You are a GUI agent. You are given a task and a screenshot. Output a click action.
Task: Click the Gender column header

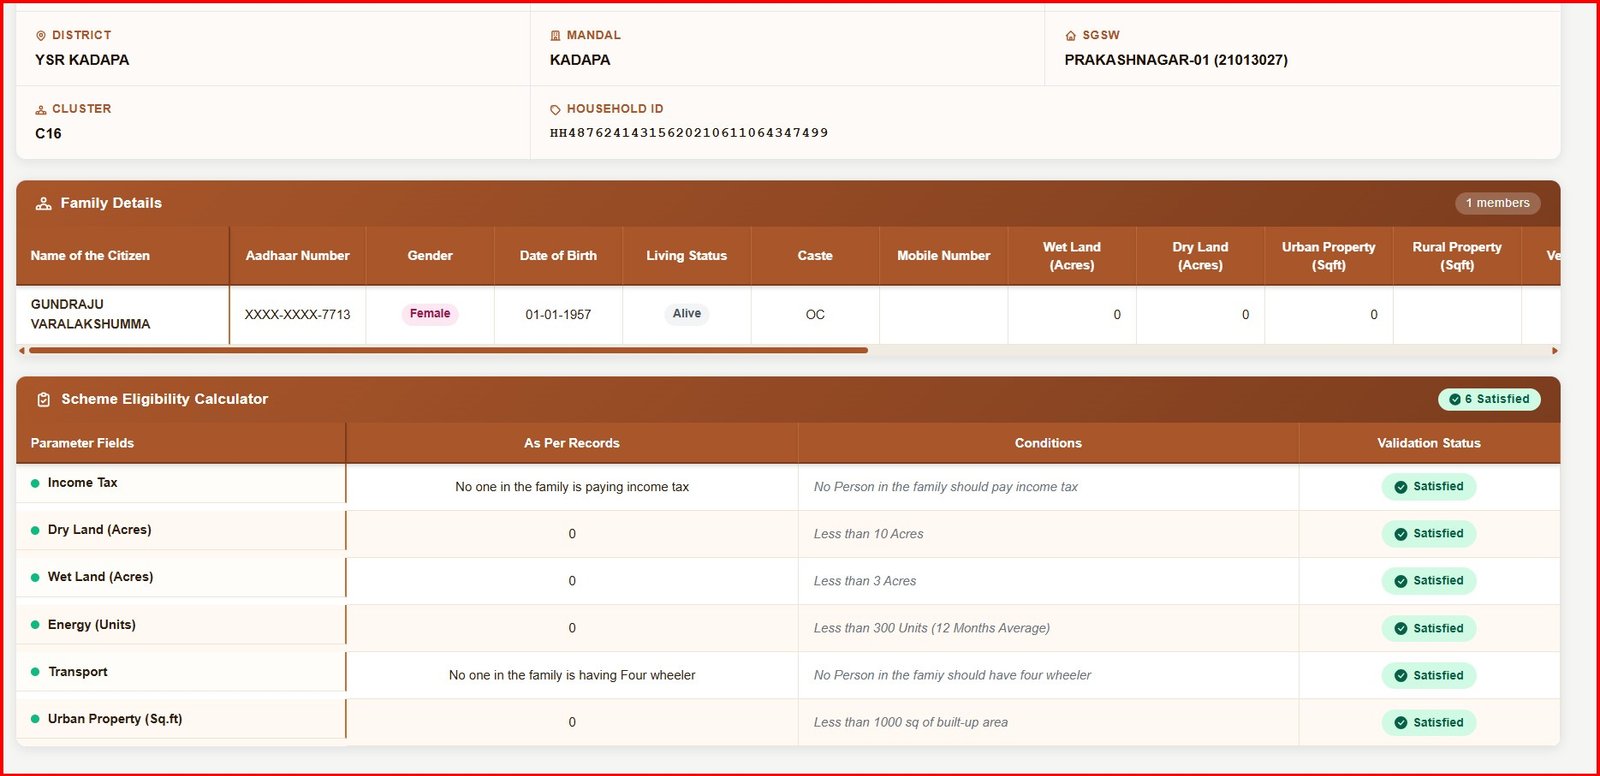(x=430, y=256)
